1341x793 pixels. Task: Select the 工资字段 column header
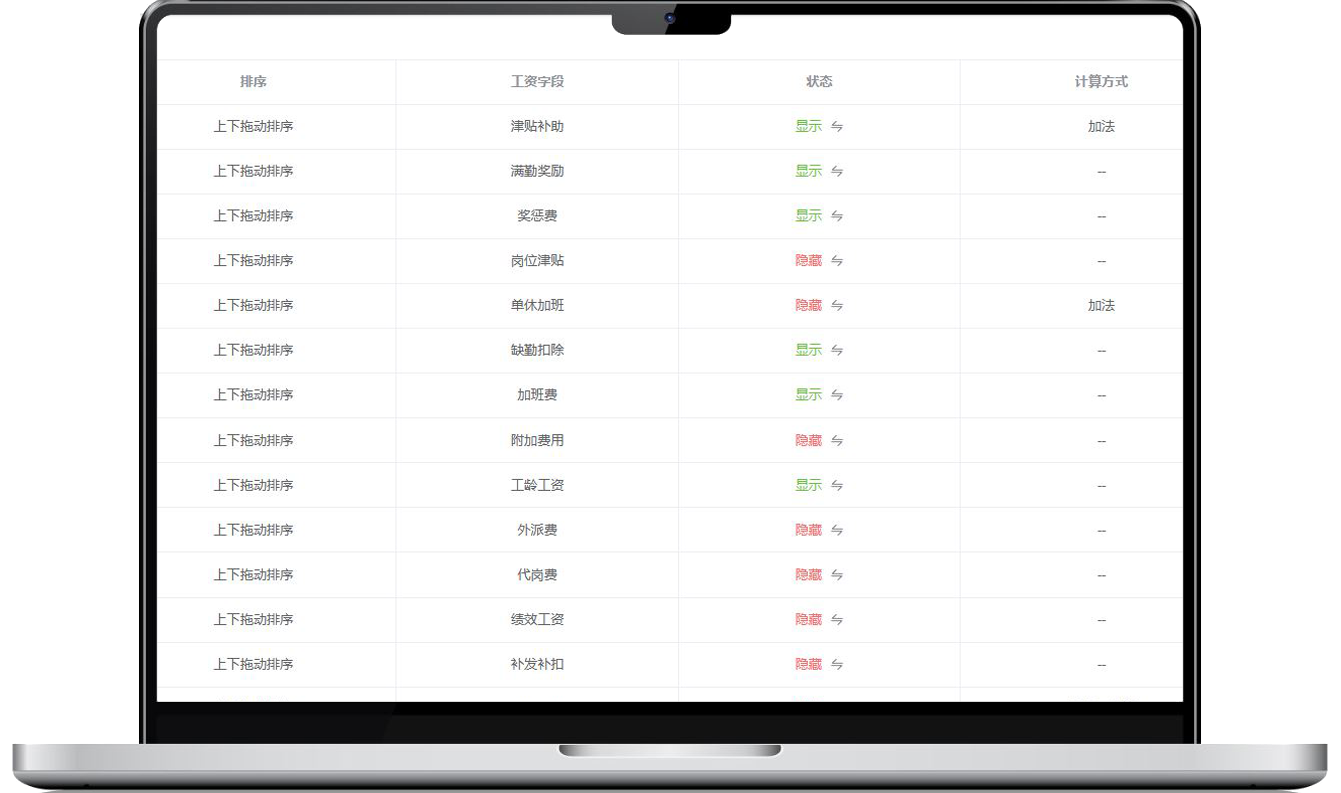pos(537,82)
